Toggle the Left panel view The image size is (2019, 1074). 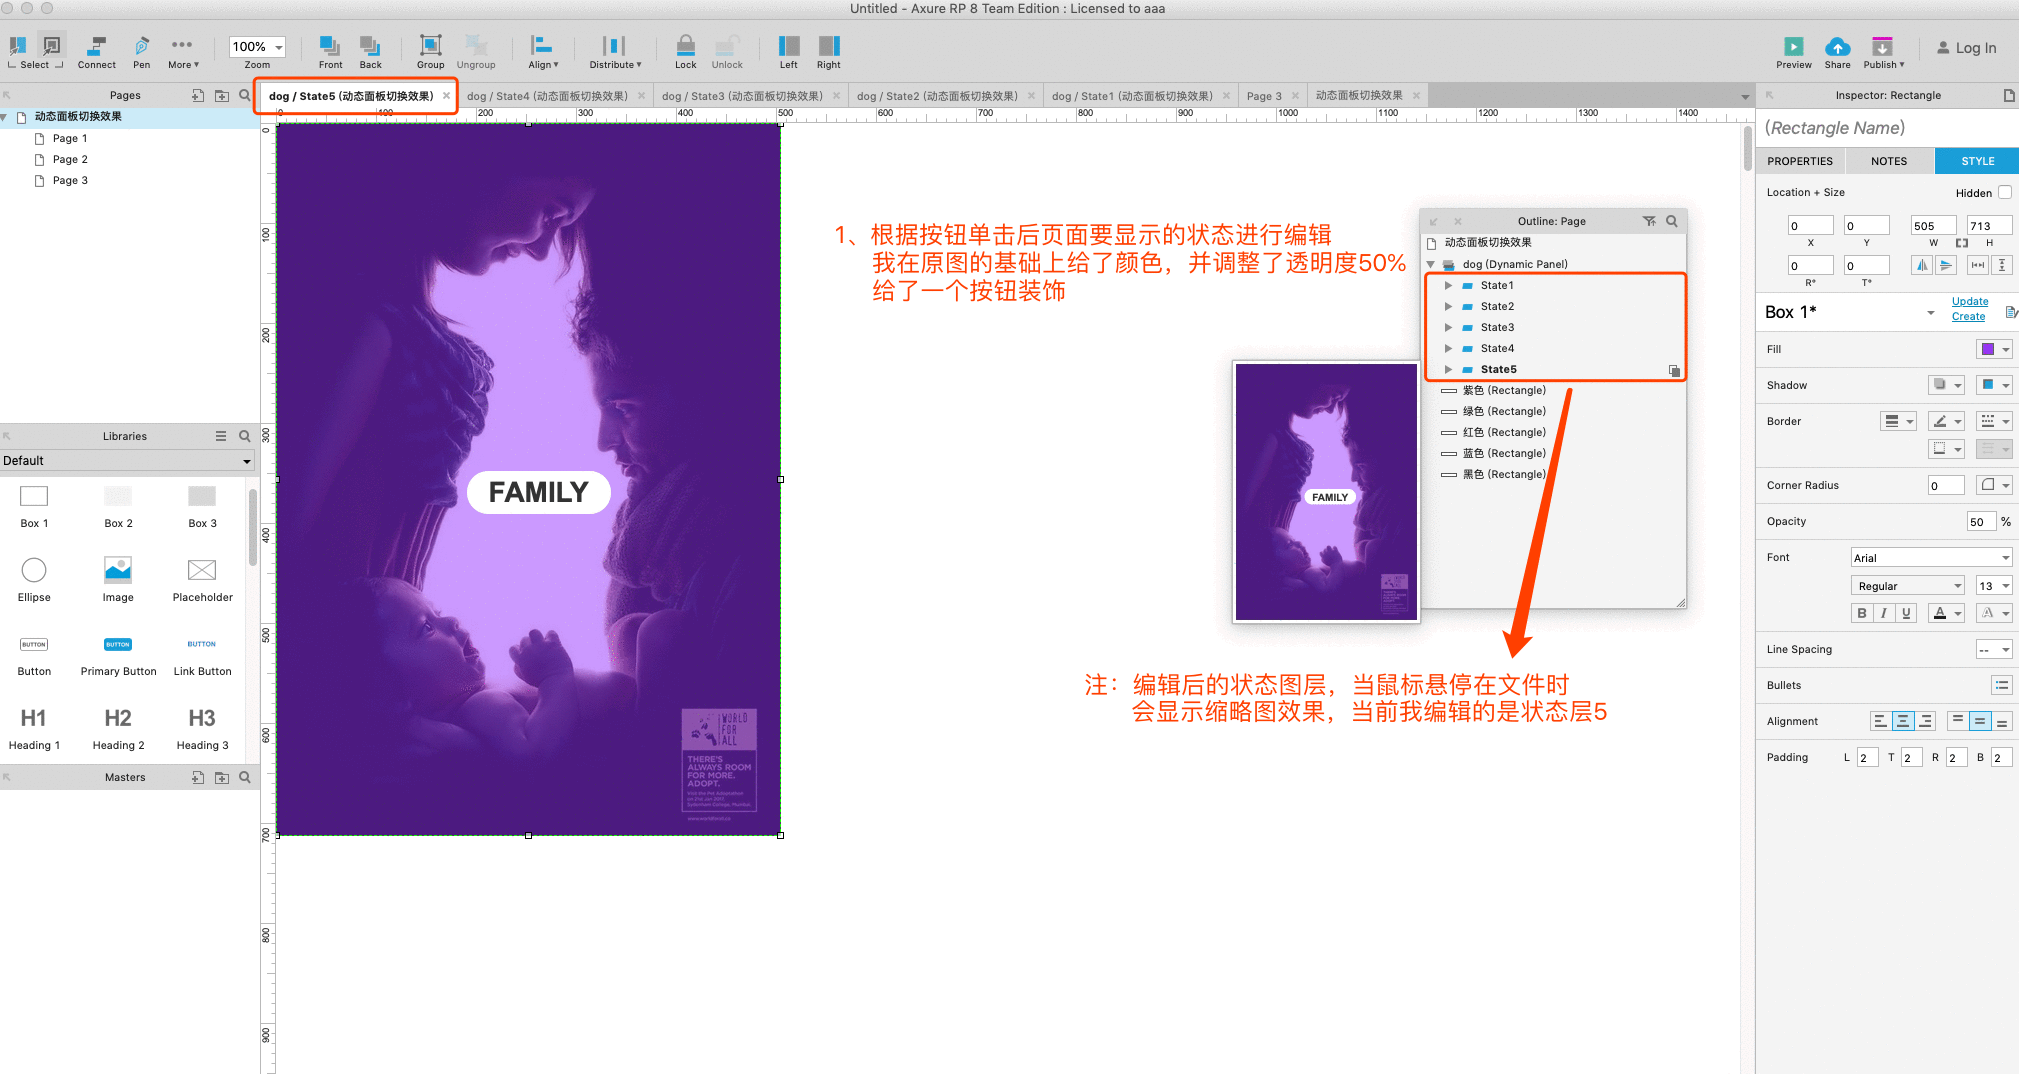point(789,52)
